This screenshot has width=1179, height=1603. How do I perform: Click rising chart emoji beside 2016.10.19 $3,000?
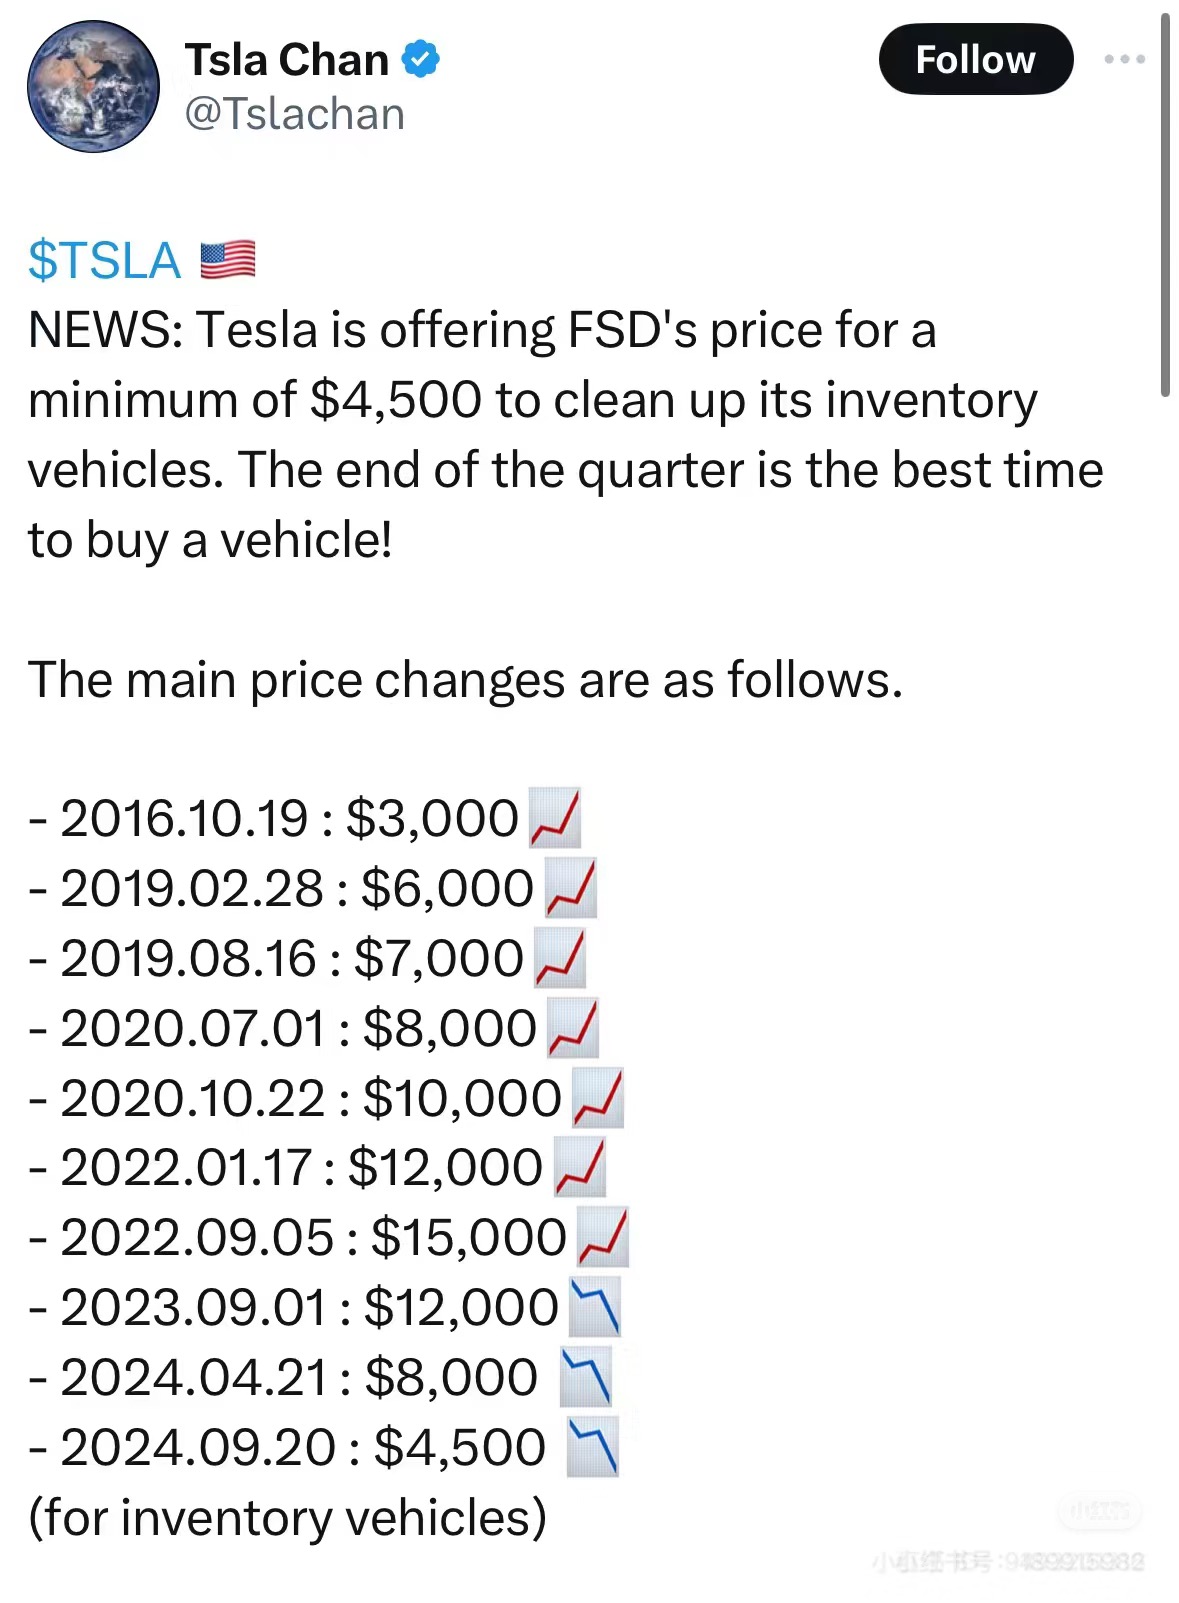coord(555,818)
